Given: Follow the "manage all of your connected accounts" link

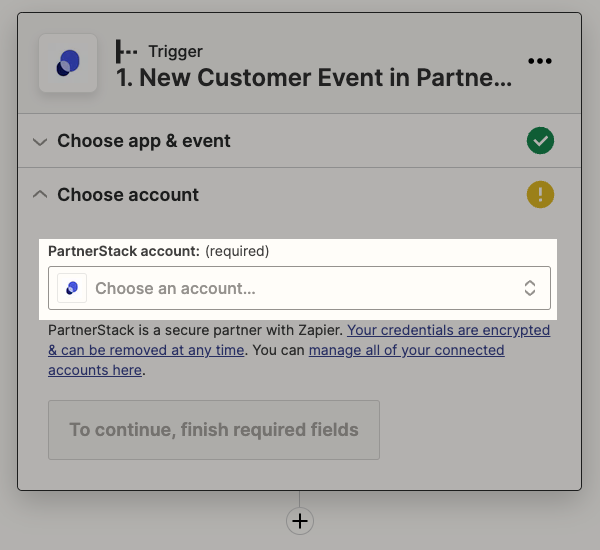Looking at the screenshot, I should click(x=406, y=351).
